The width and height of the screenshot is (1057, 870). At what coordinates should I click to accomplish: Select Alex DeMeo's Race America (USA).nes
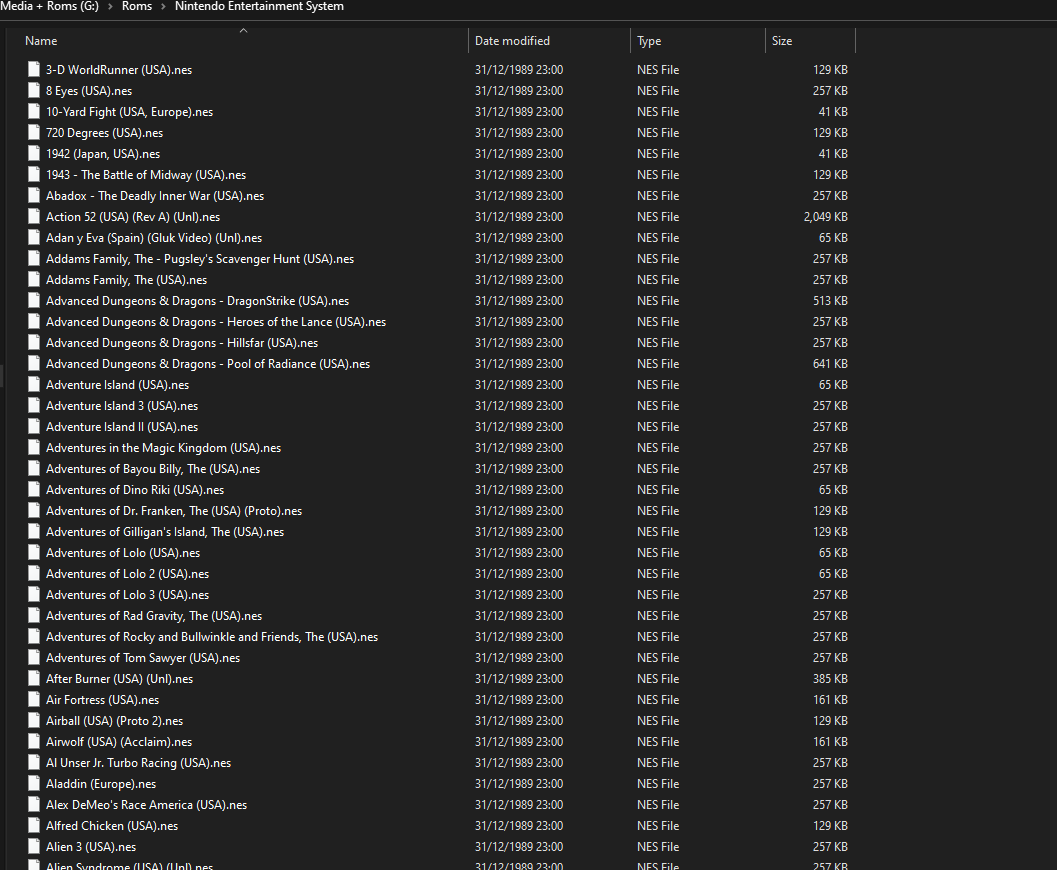146,805
